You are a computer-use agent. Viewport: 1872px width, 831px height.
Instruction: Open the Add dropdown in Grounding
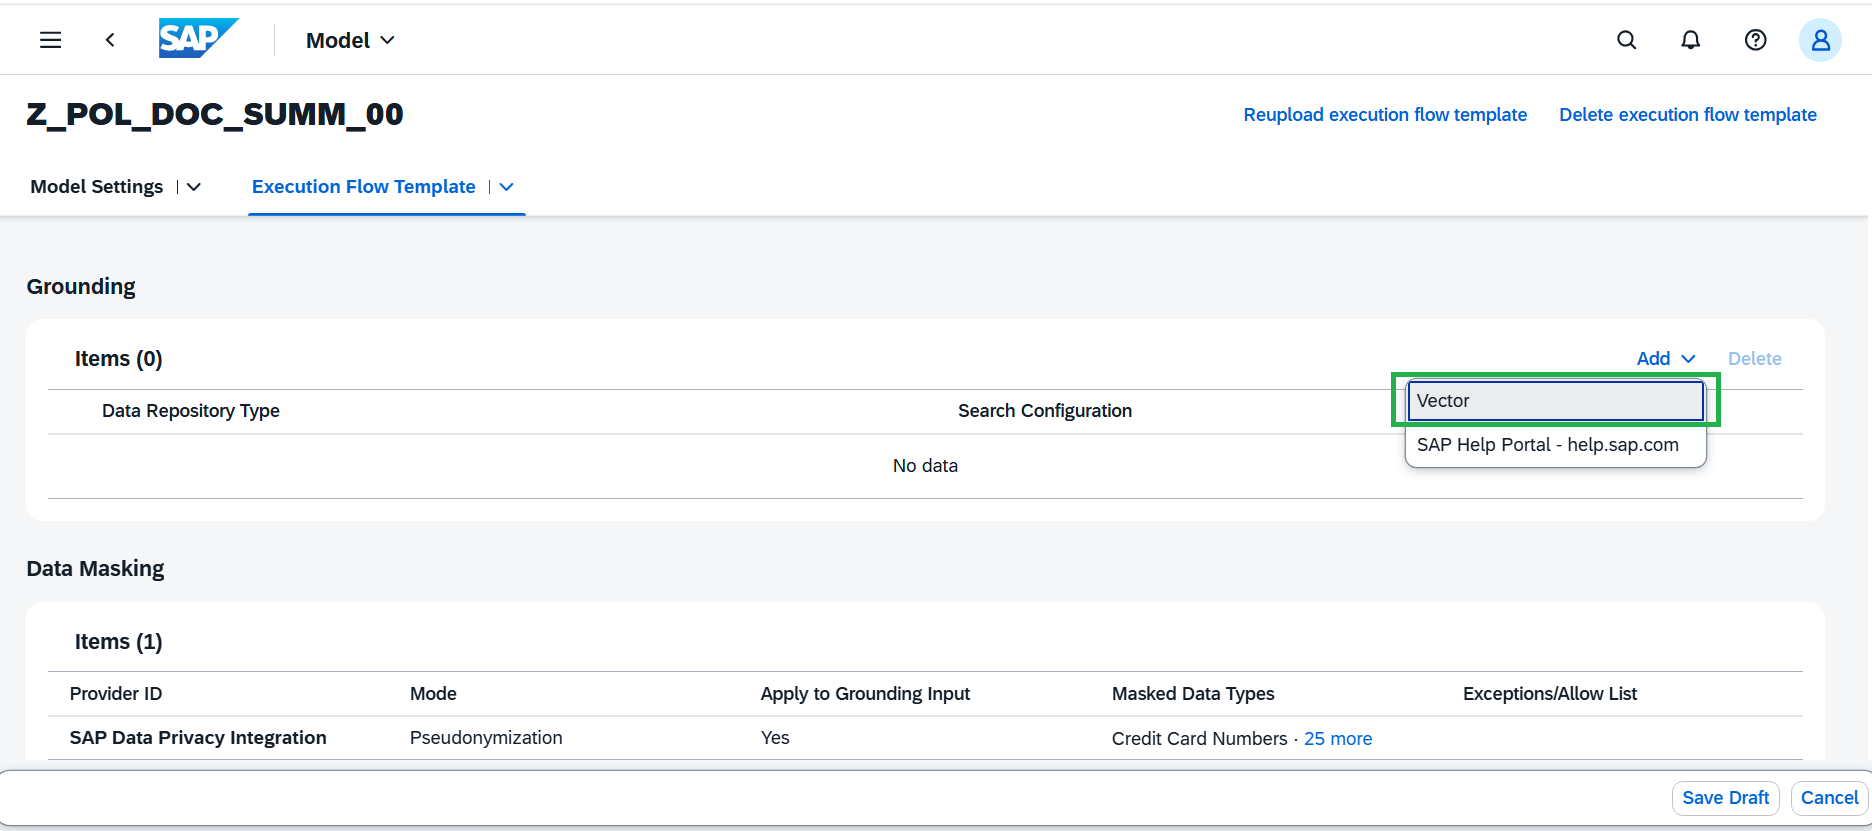(1666, 359)
